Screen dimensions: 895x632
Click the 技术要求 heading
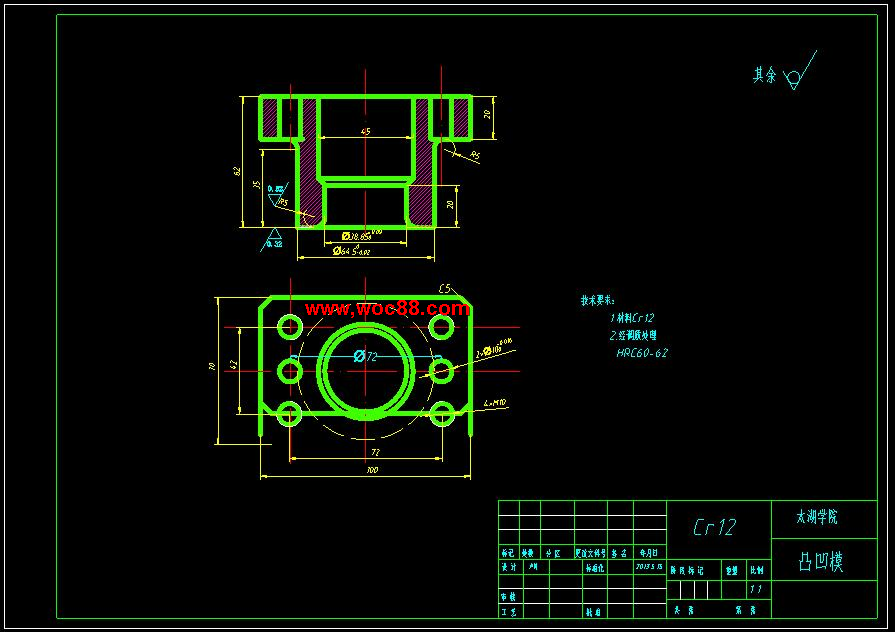pyautogui.click(x=598, y=300)
